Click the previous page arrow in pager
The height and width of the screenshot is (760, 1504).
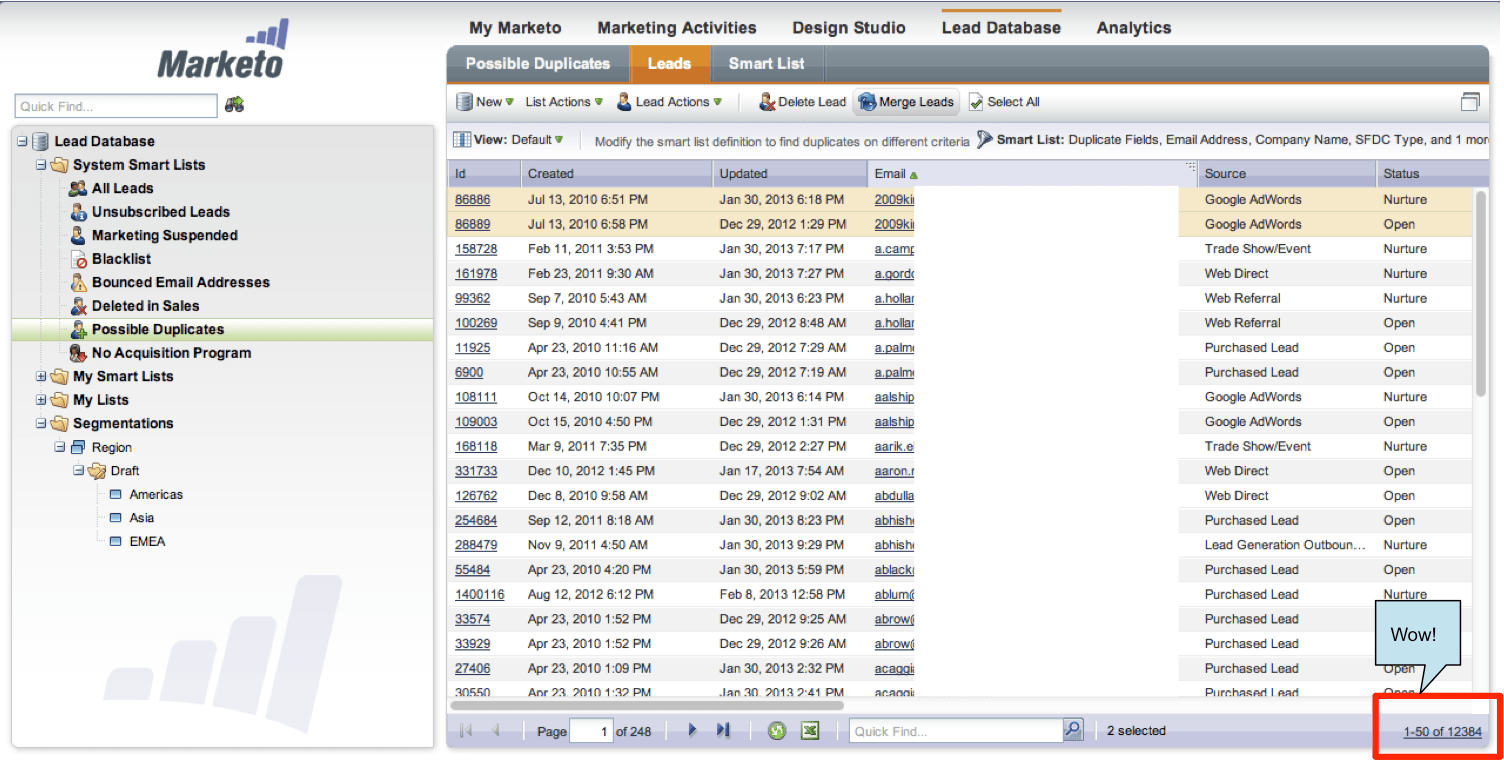[x=496, y=731]
